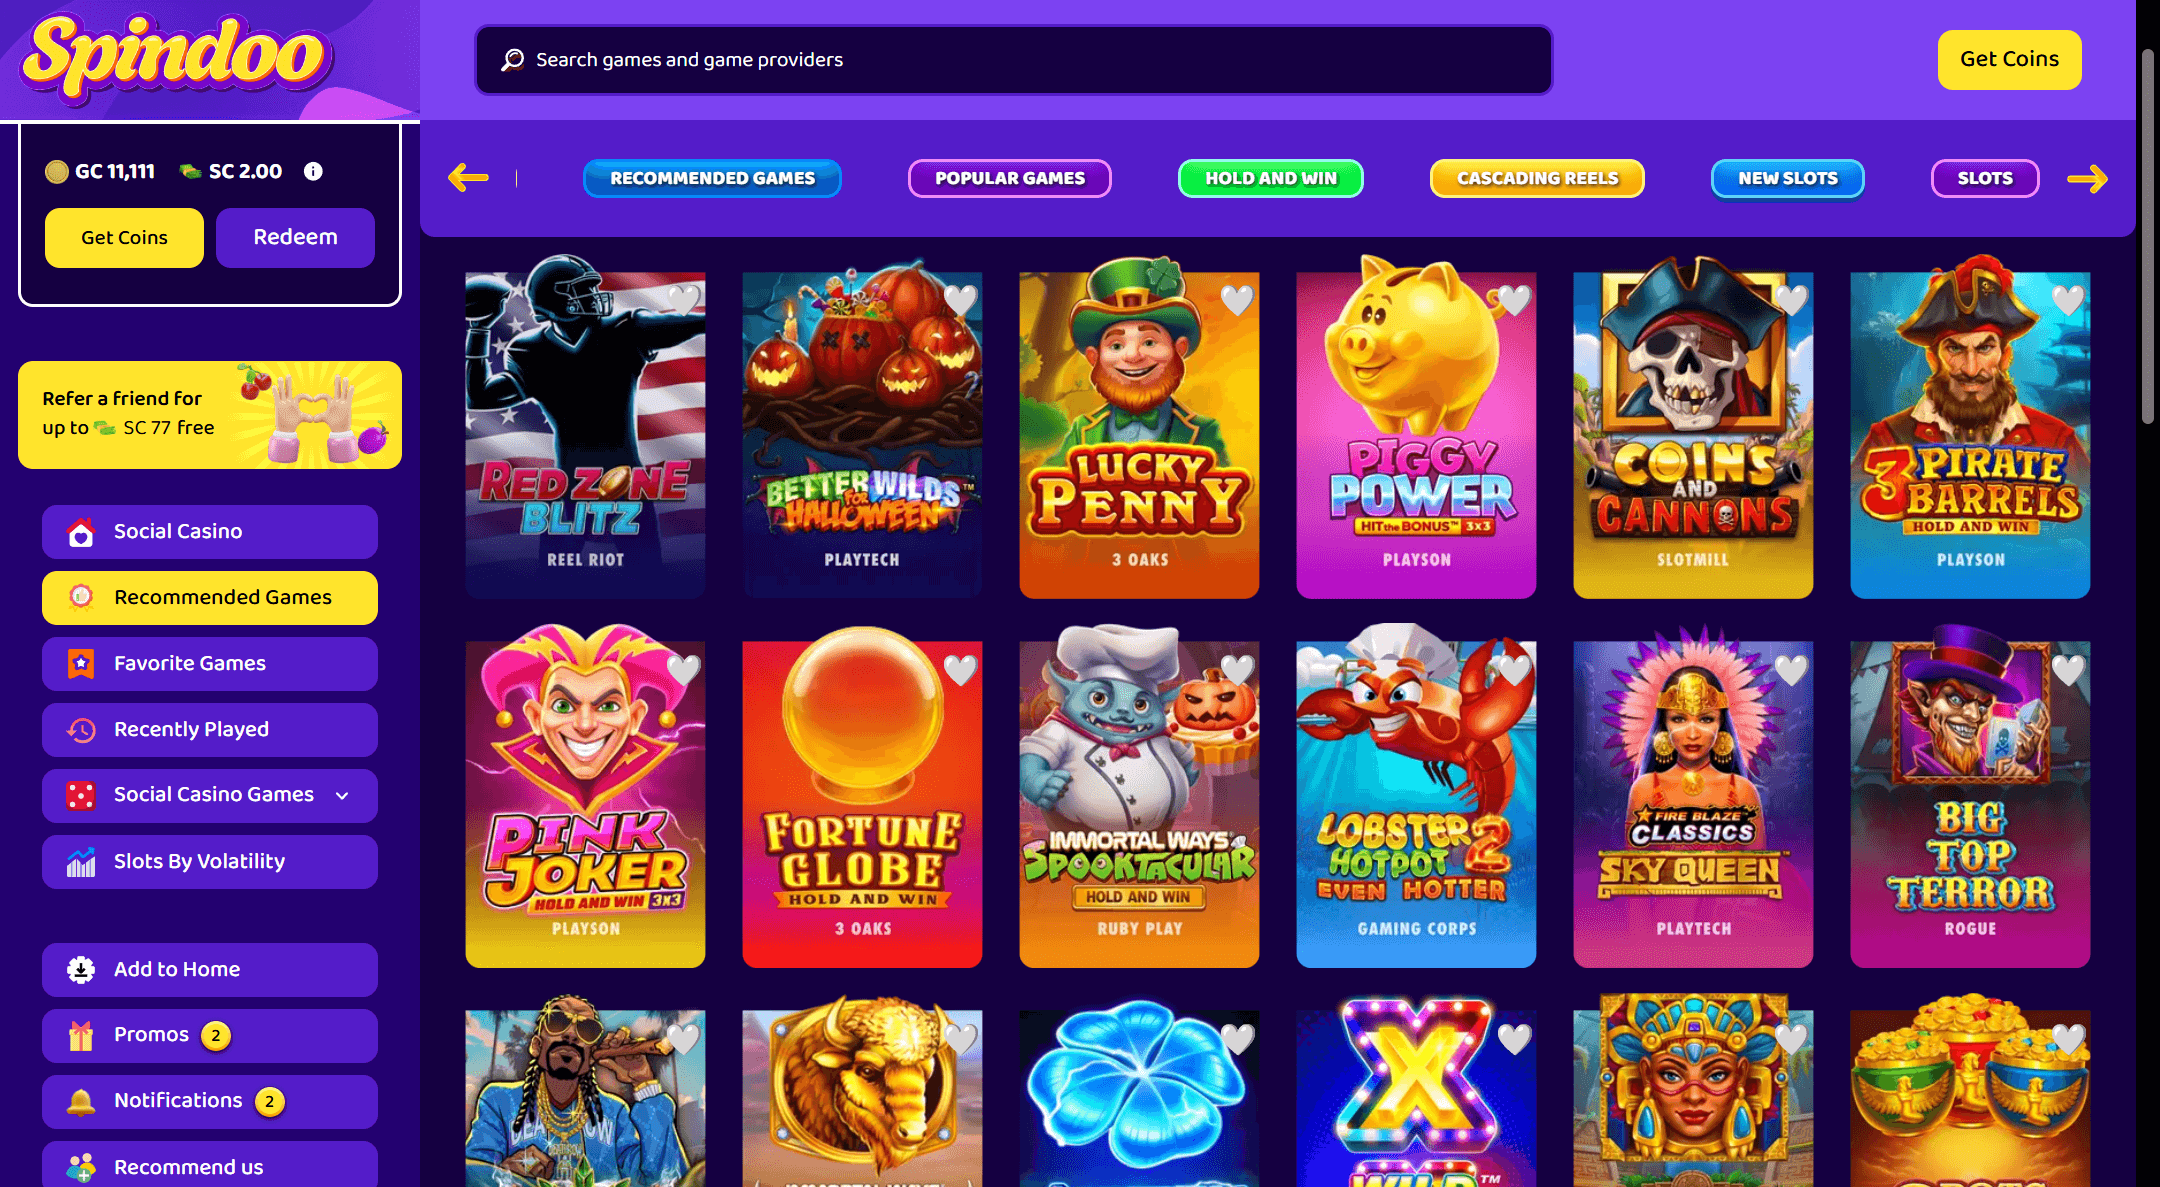2160x1187 pixels.
Task: Open the Recently Played clock icon item
Action: coord(210,730)
